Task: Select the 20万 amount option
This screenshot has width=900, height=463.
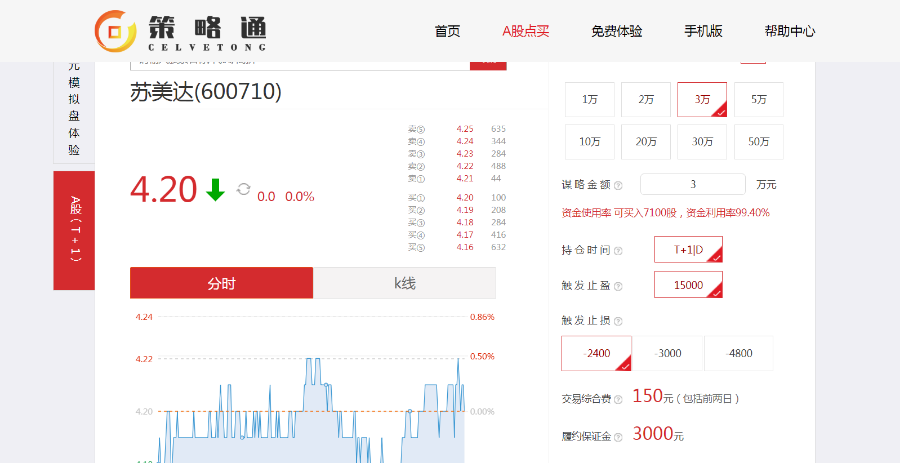Action: click(x=646, y=142)
